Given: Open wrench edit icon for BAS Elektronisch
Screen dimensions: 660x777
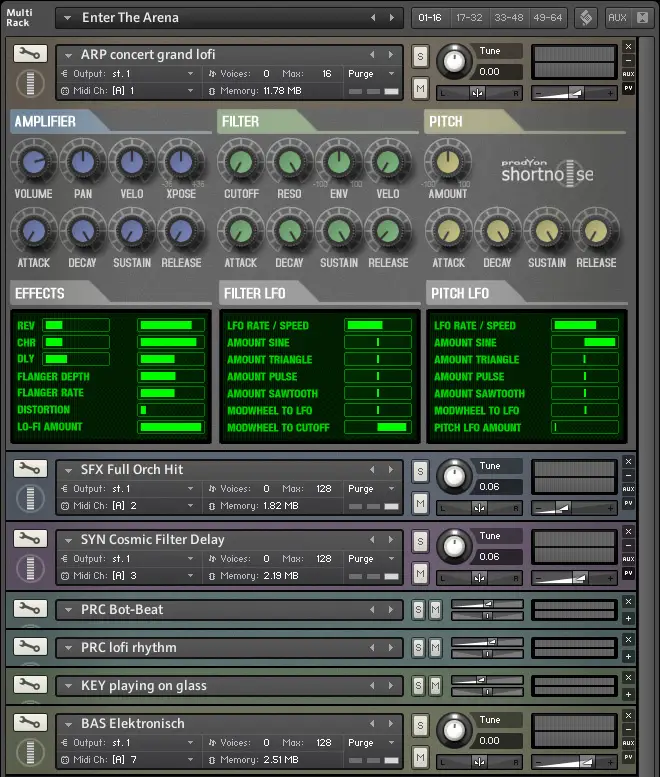Looking at the screenshot, I should (x=30, y=722).
